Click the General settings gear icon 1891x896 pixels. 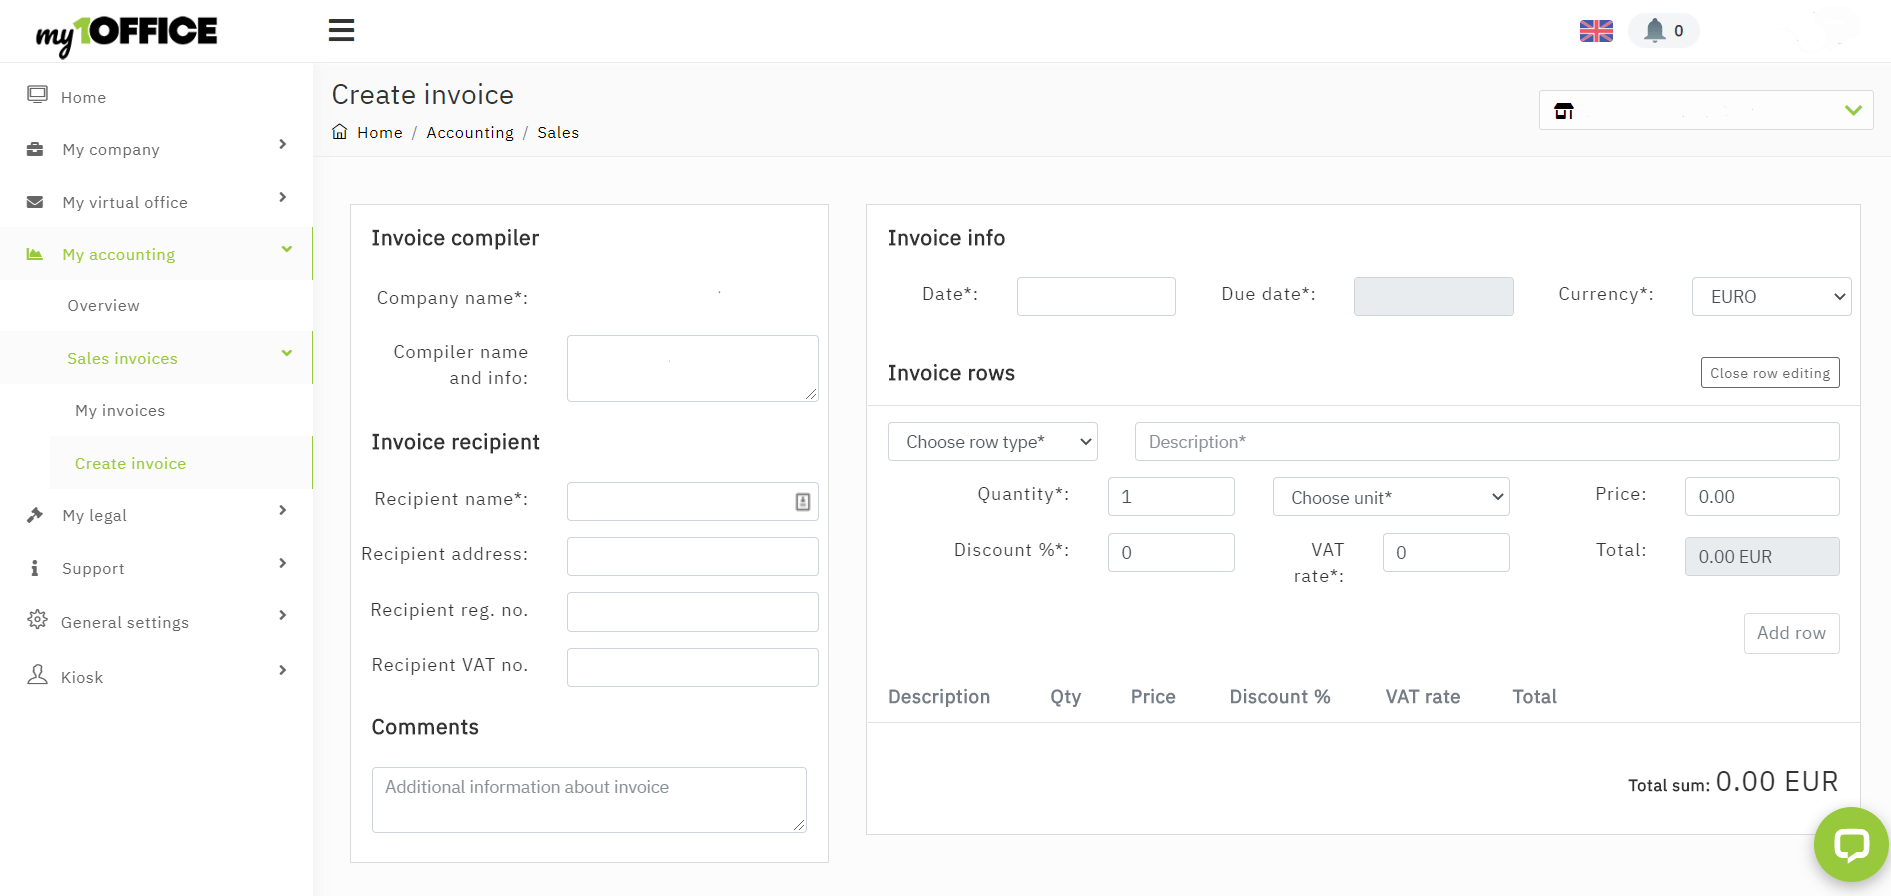click(37, 620)
